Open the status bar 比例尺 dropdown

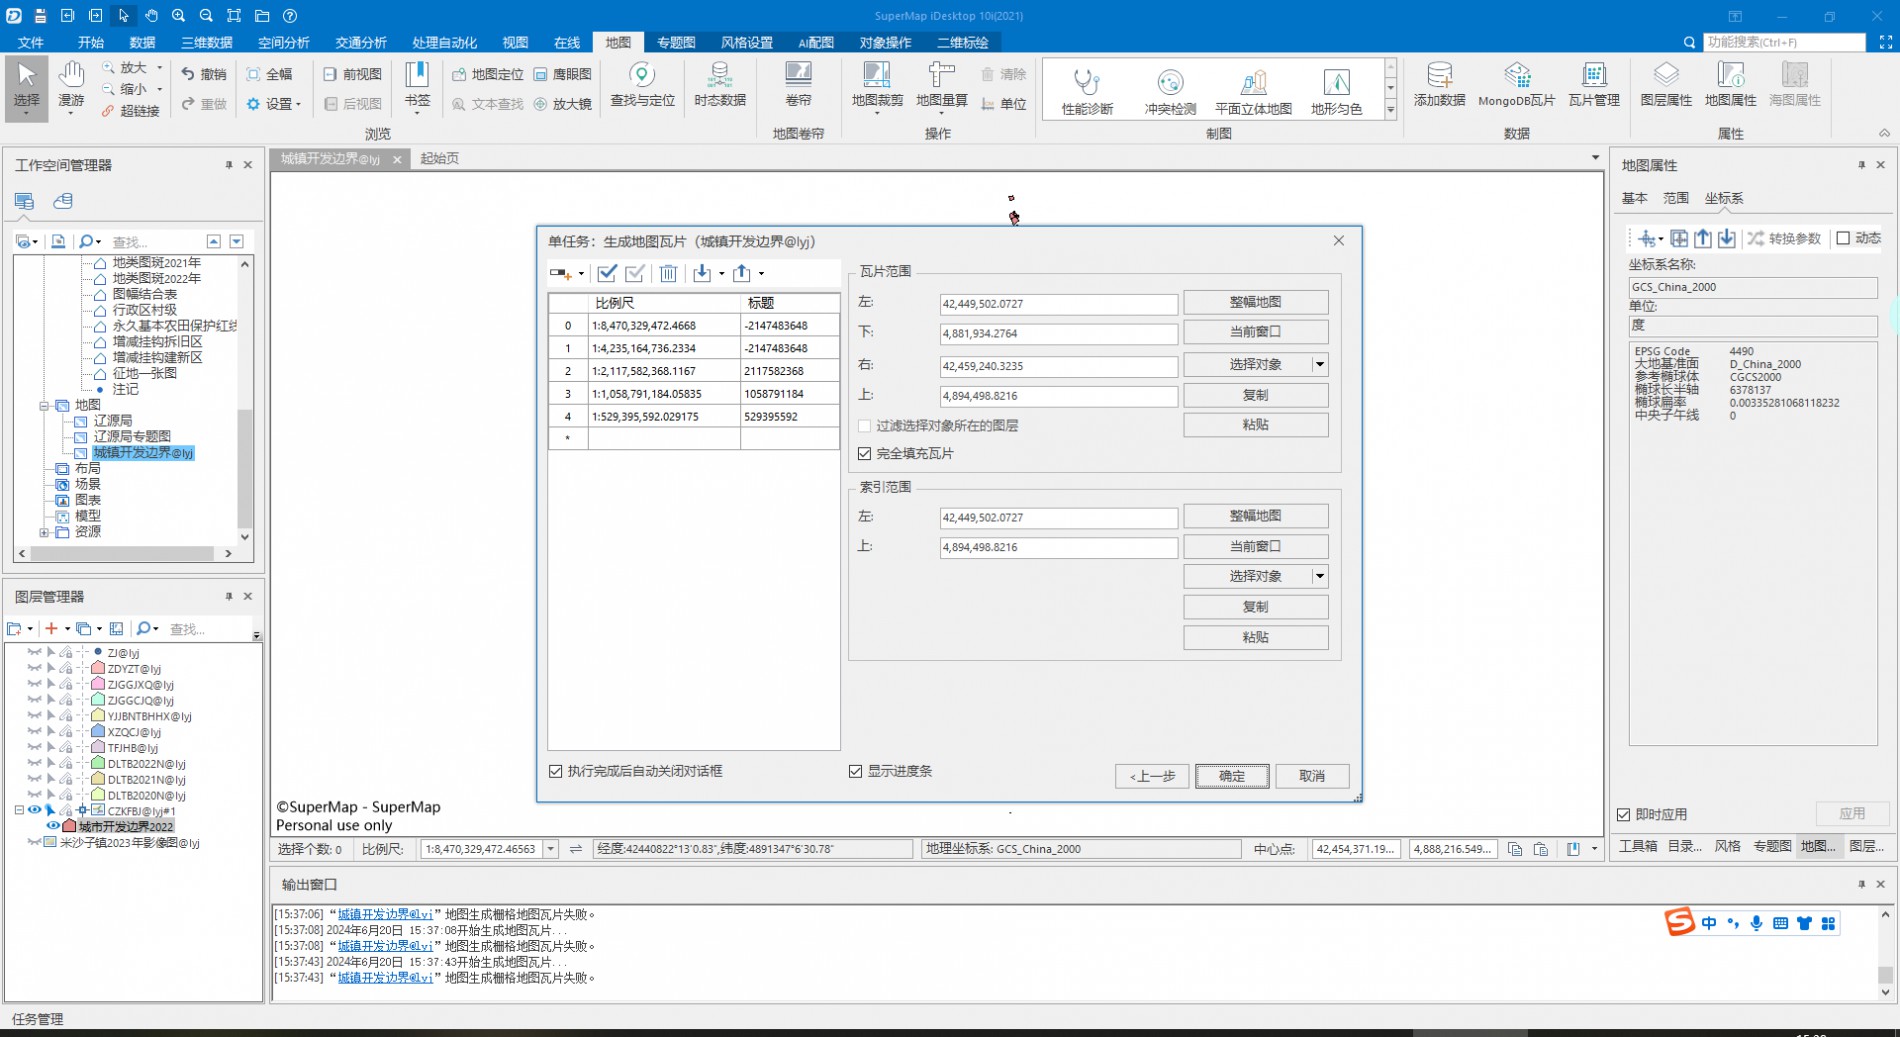point(550,849)
